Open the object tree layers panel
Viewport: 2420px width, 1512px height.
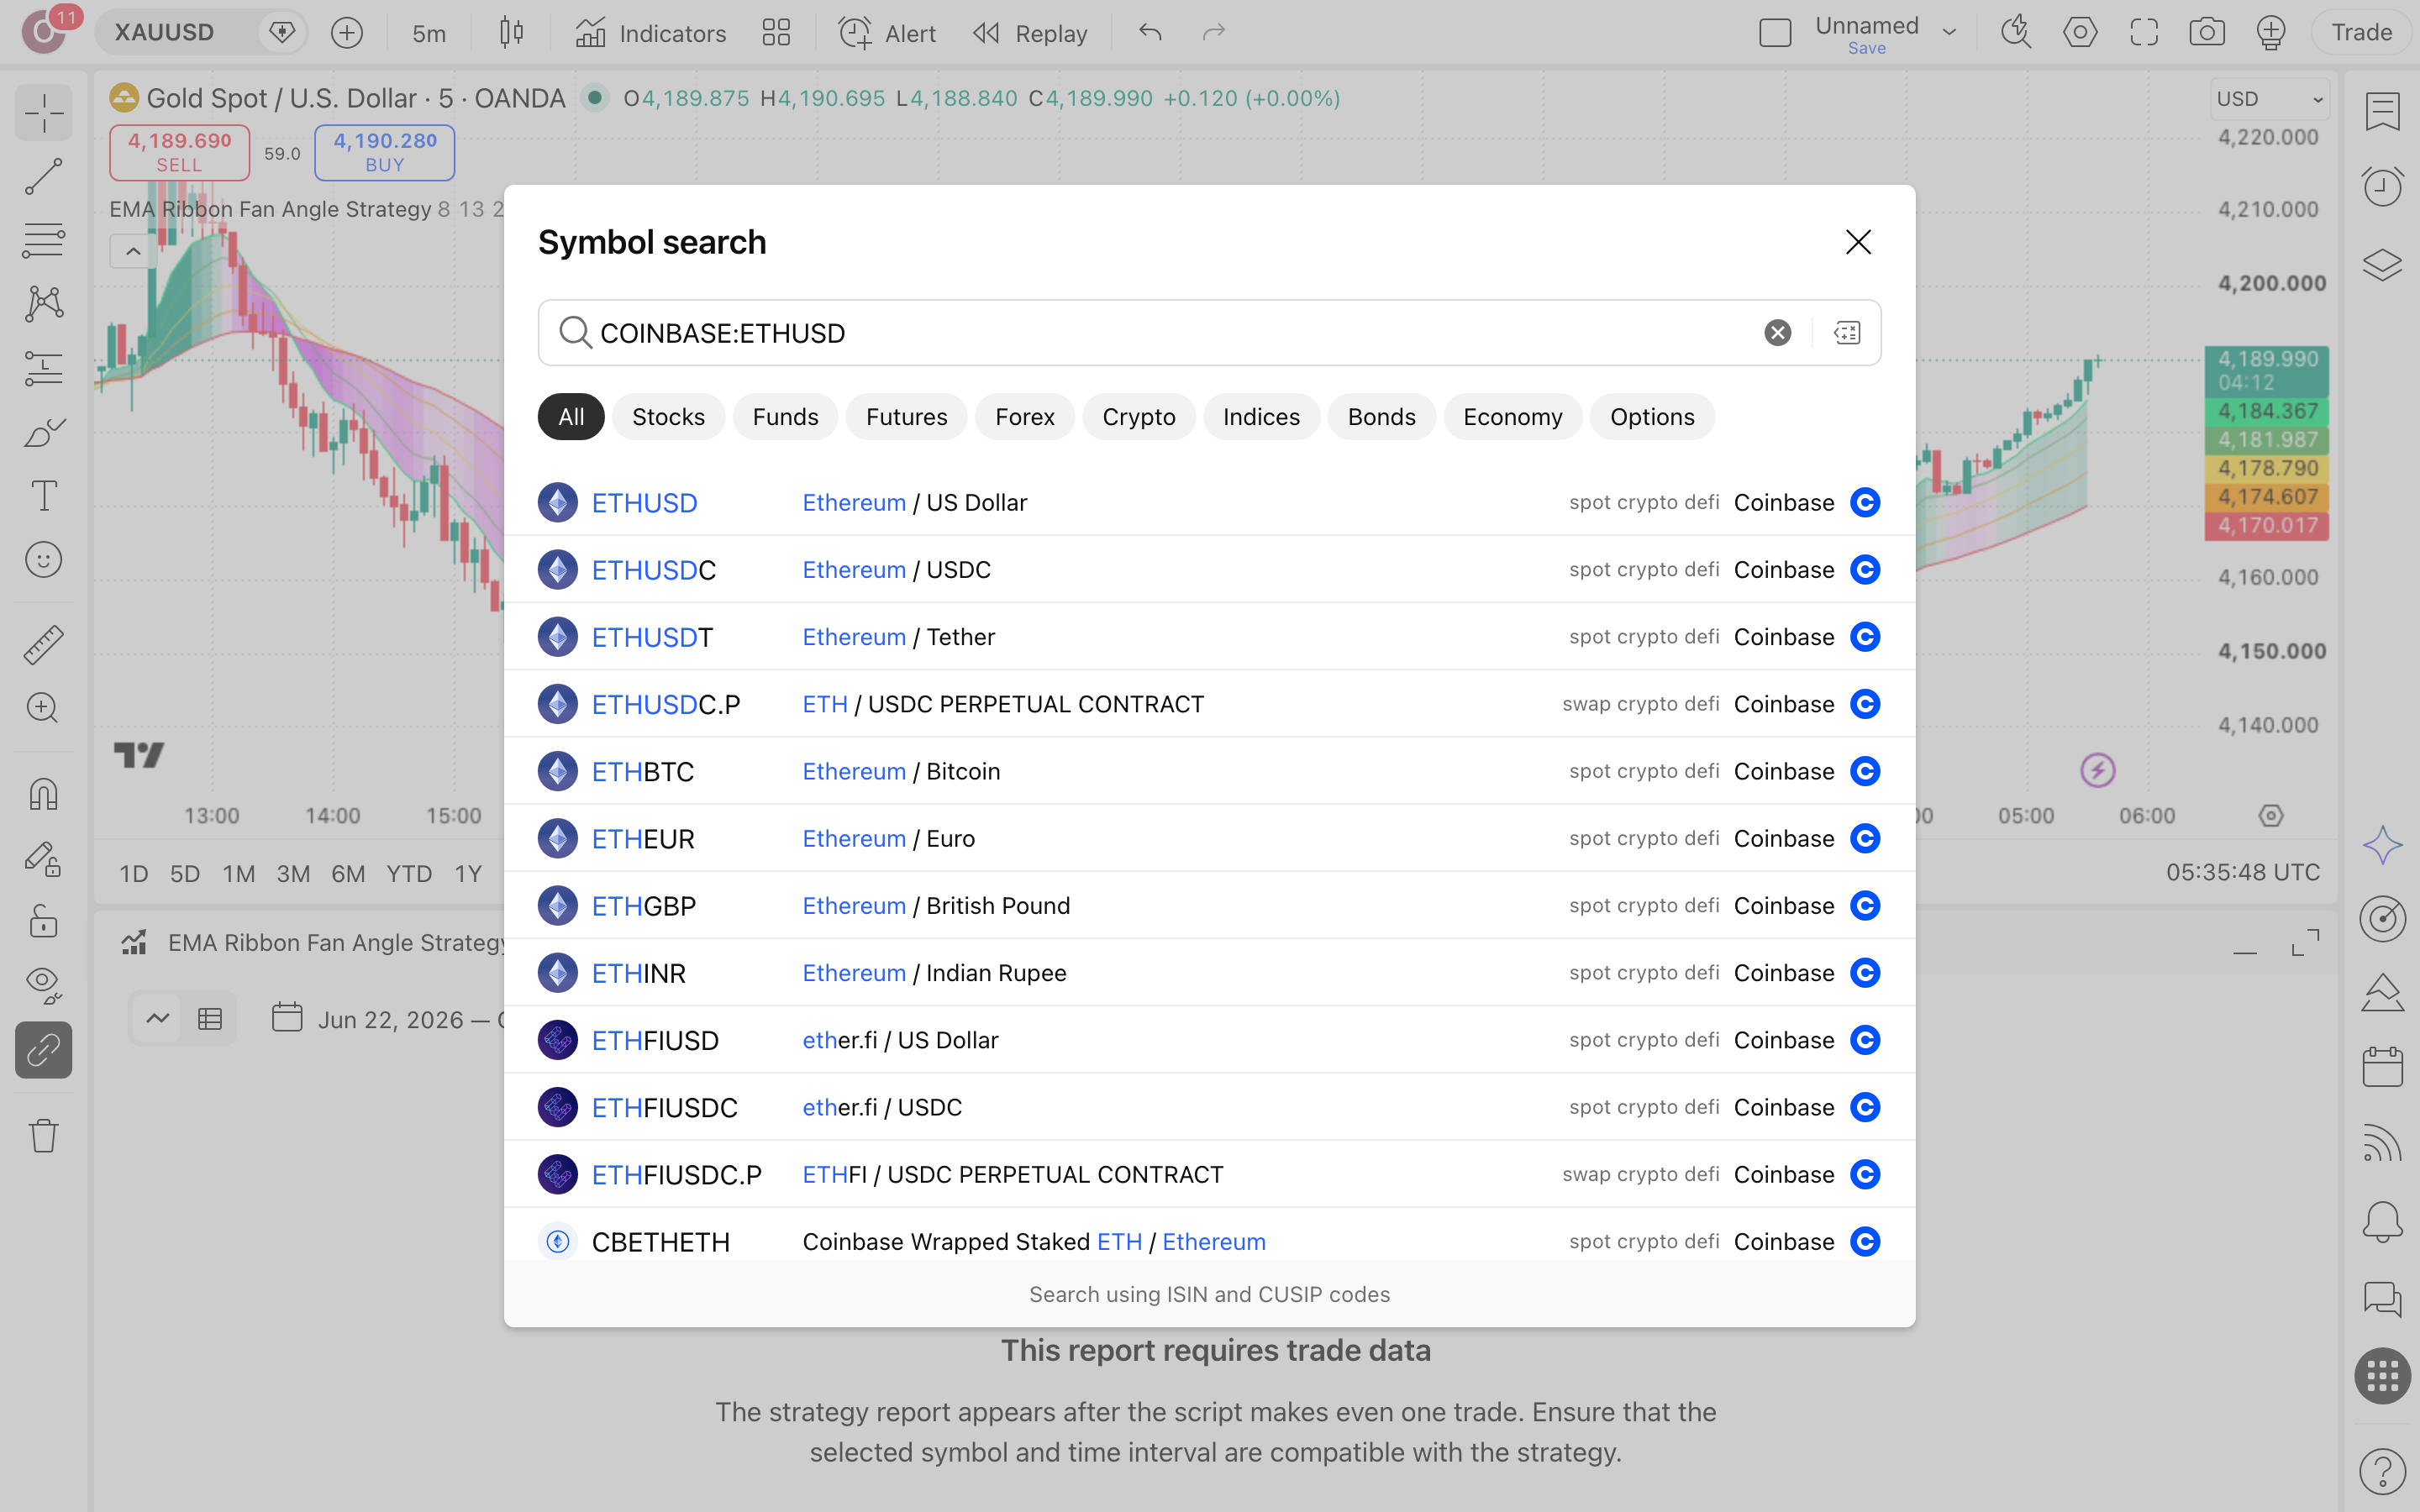pyautogui.click(x=2382, y=265)
